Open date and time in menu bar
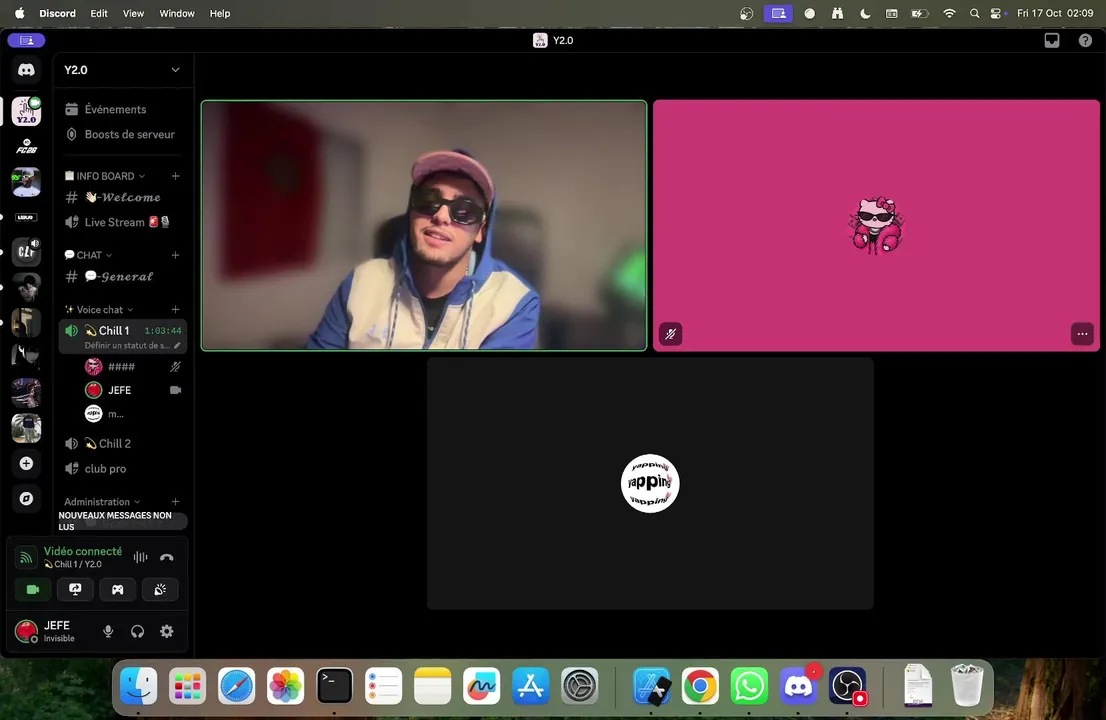The height and width of the screenshot is (720, 1106). tap(1055, 13)
